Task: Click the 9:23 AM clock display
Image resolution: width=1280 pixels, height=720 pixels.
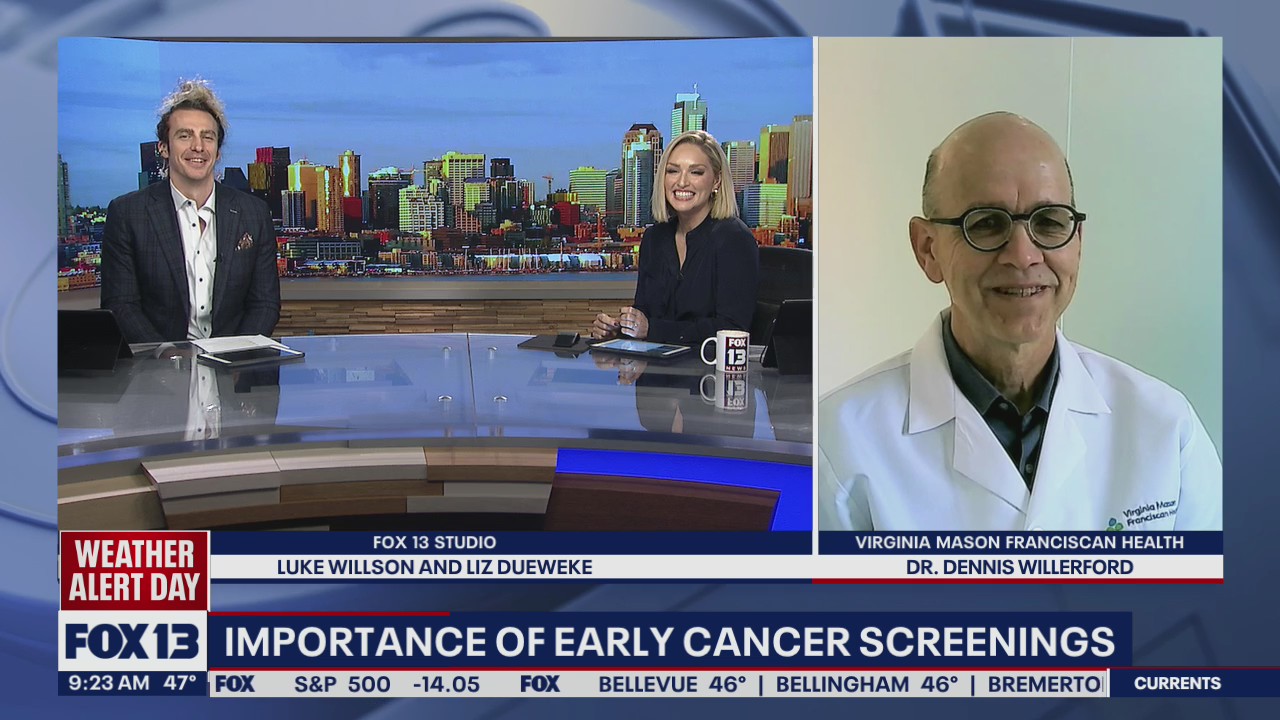Action: tap(104, 684)
